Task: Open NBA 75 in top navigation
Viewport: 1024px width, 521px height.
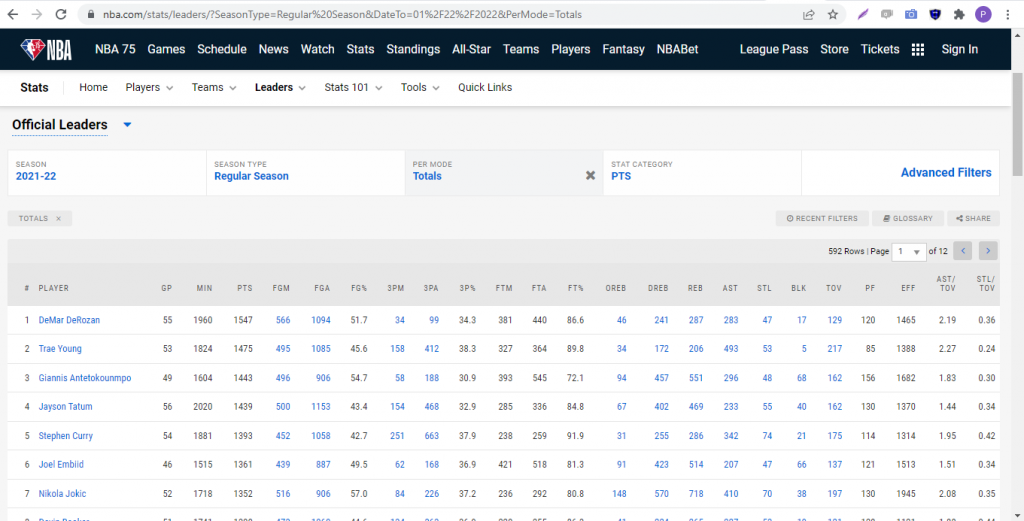Action: [115, 50]
